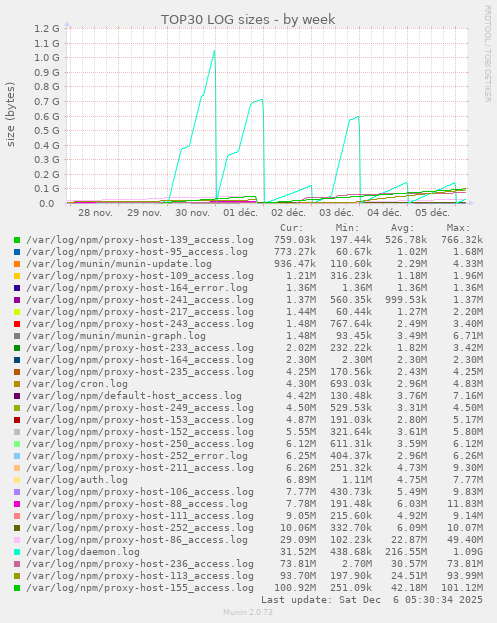Click proxy-host-86_access.log legend label

(x=137, y=540)
